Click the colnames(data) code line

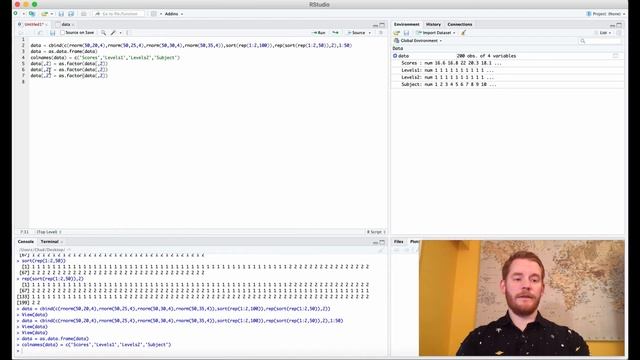(105, 58)
